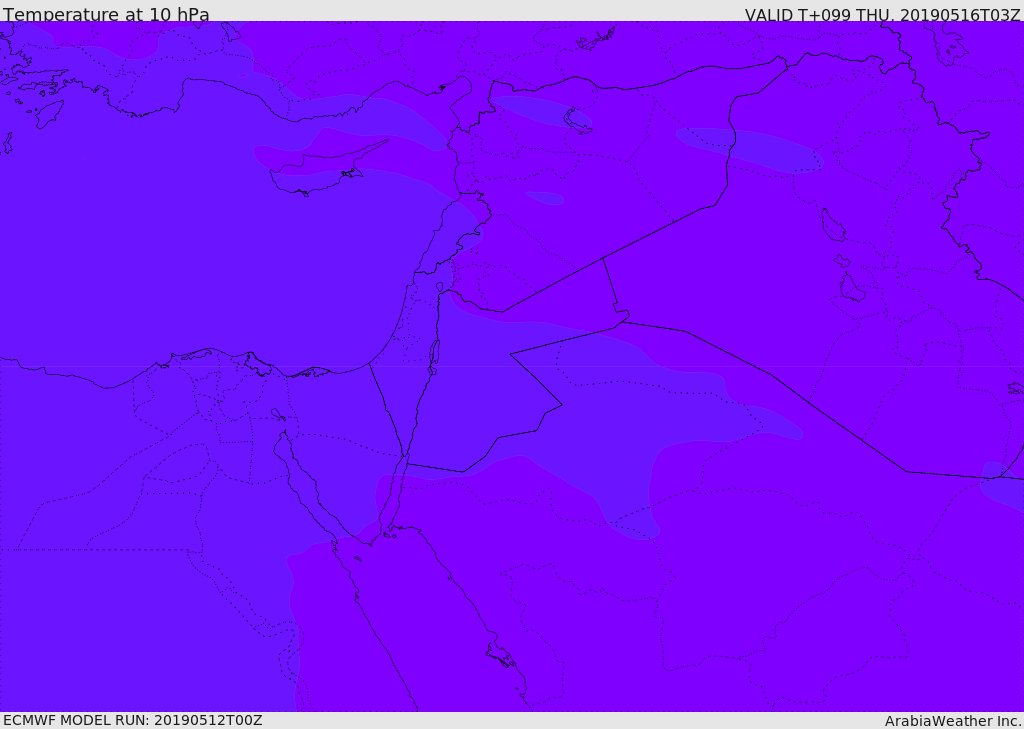The width and height of the screenshot is (1024, 729).
Task: Click the ECMWF MODEL RUN label
Action: pyautogui.click(x=132, y=720)
